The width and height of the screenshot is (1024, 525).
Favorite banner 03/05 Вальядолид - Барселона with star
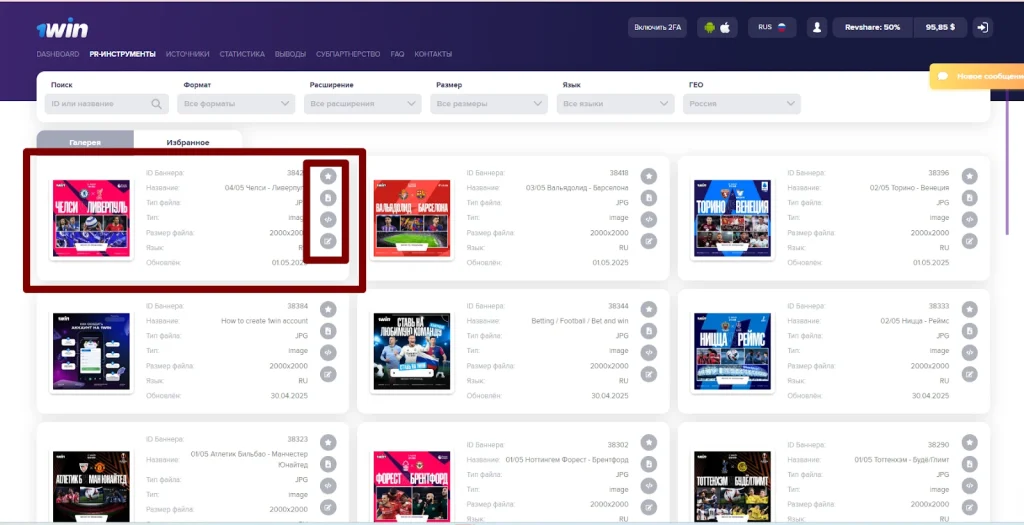648,176
